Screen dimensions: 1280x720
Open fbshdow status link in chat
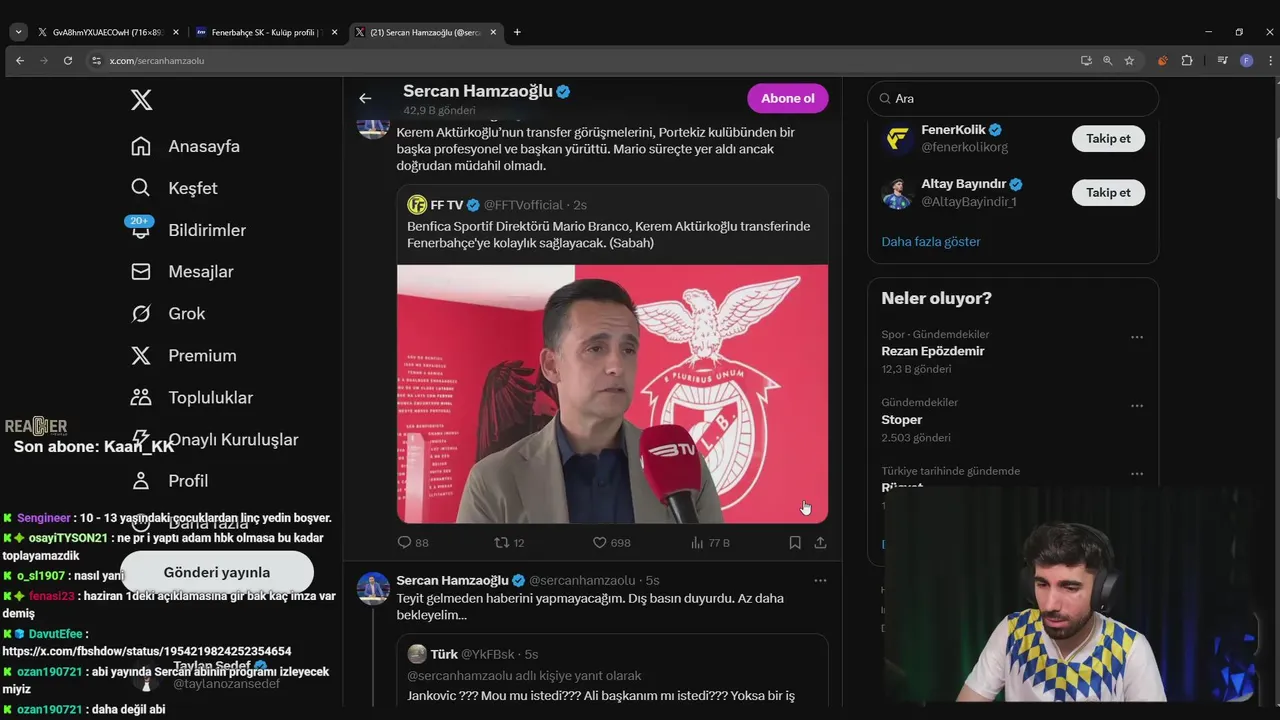click(147, 651)
